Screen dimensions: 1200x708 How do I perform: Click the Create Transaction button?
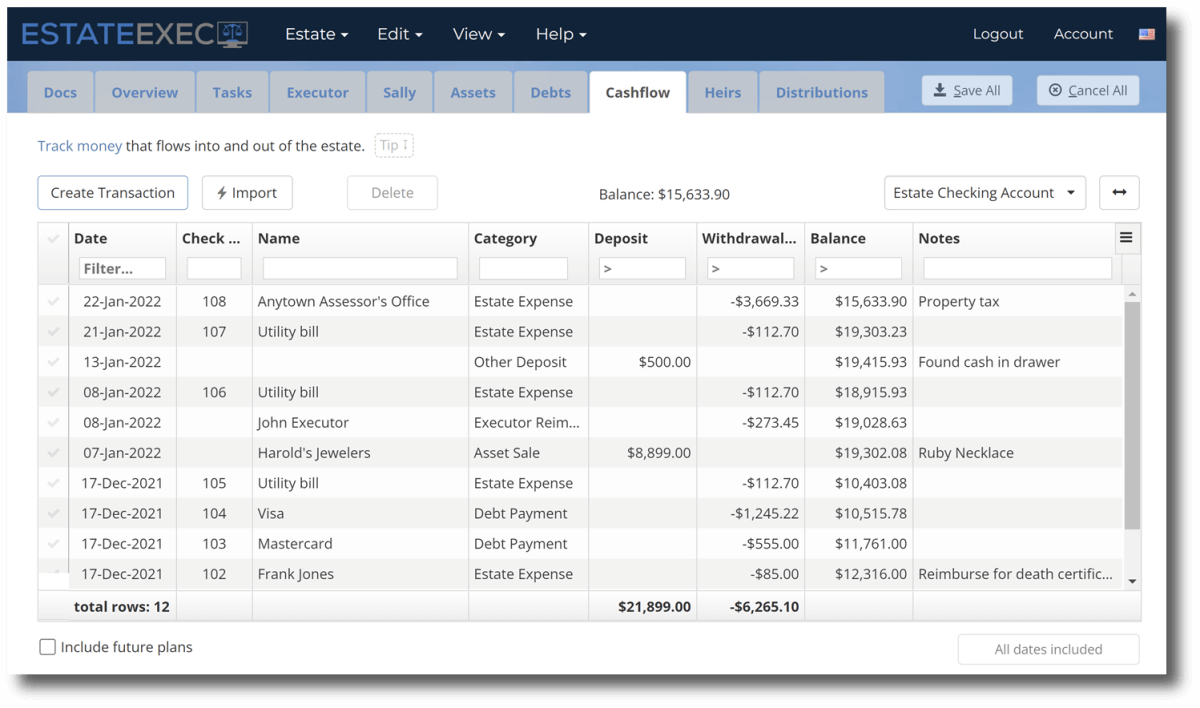tap(112, 192)
